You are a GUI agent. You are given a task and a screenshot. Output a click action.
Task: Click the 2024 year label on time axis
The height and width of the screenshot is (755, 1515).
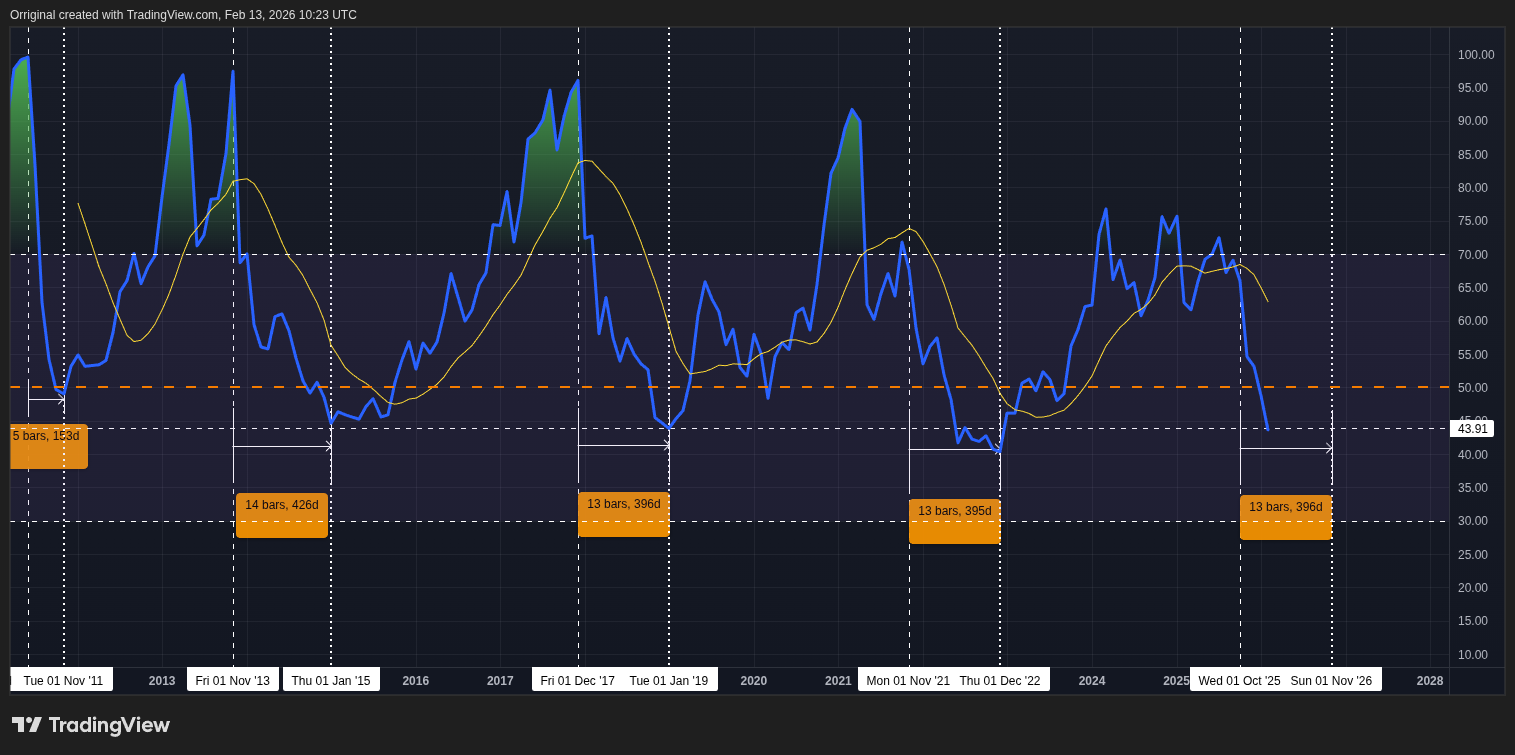coord(1092,681)
